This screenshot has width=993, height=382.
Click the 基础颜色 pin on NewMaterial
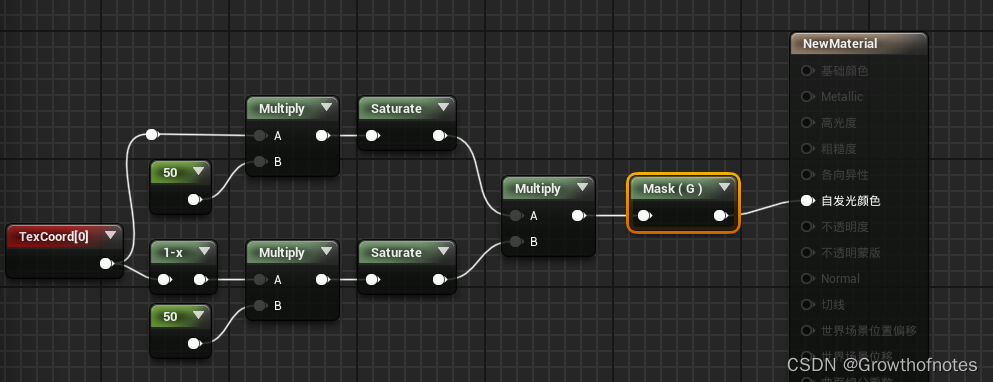tap(807, 70)
